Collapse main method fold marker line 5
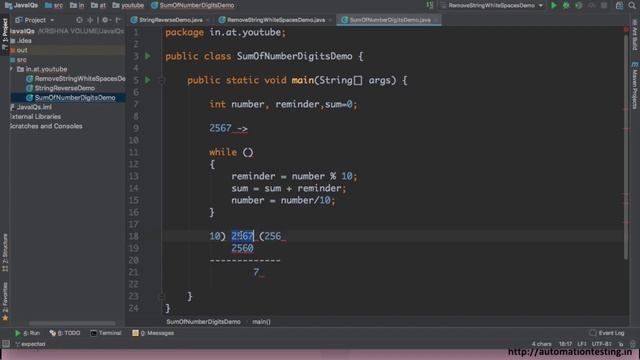This screenshot has height=360, width=640. (161, 80)
